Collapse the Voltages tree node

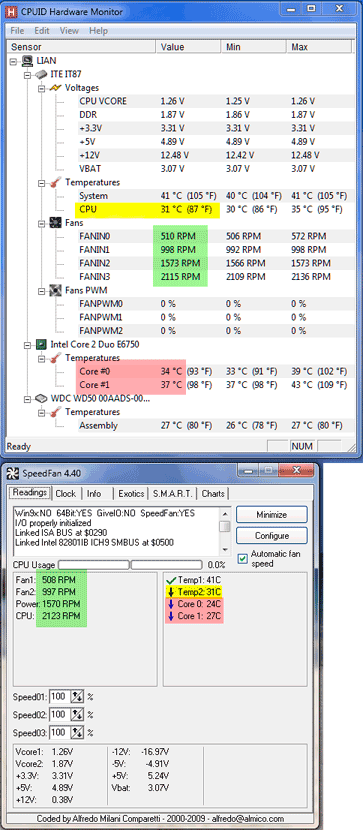coord(42,88)
